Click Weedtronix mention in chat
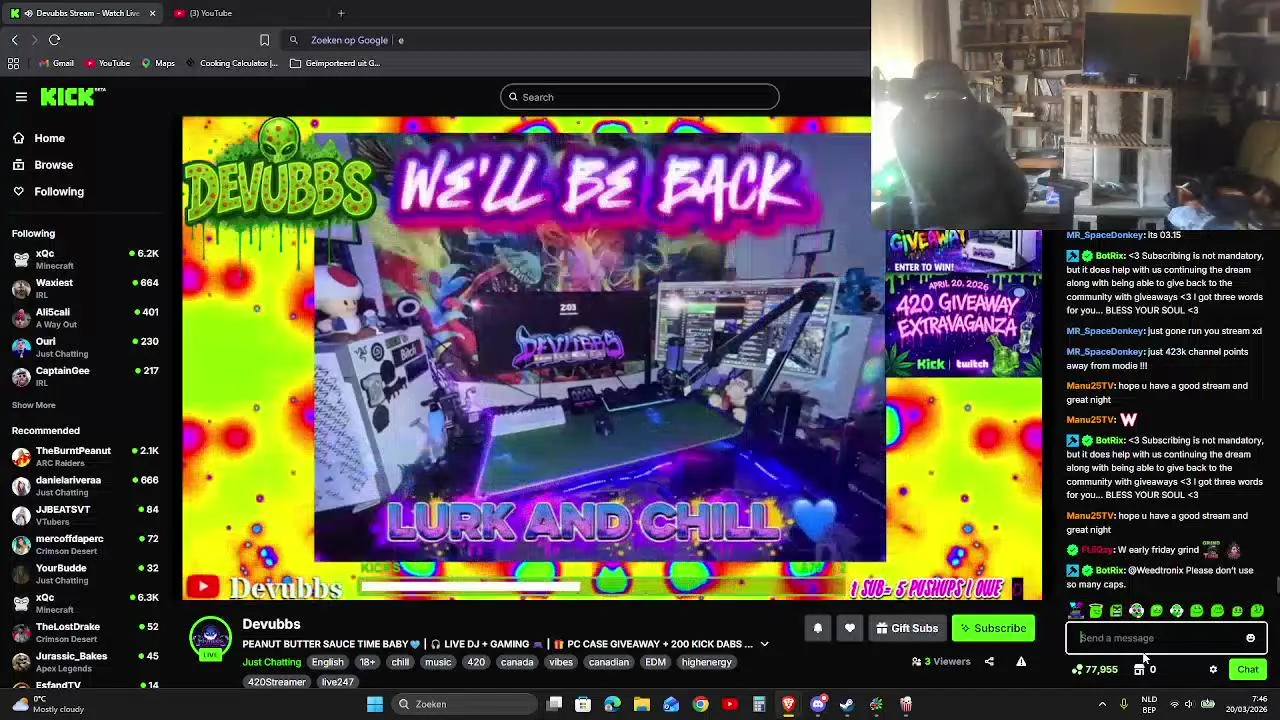The image size is (1280, 720). [1156, 570]
